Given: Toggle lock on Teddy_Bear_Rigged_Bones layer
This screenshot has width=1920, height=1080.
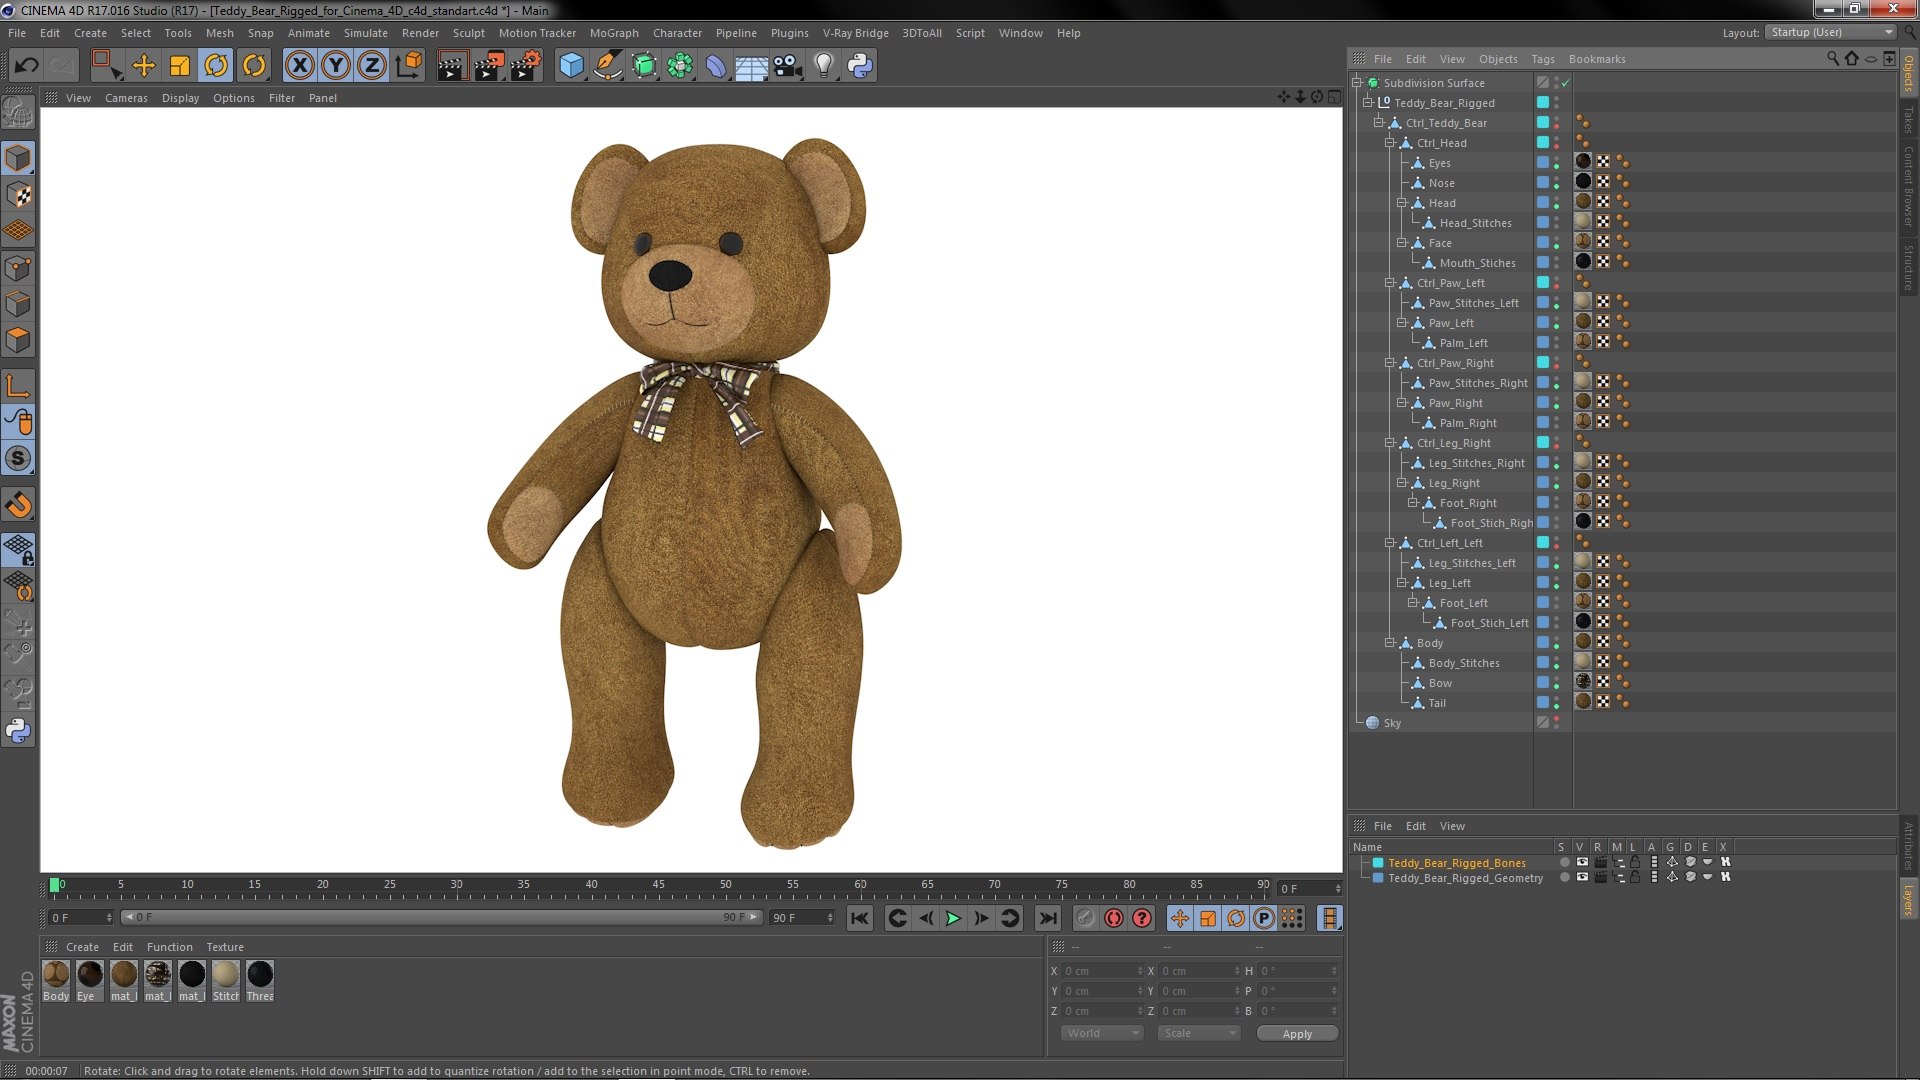Looking at the screenshot, I should (1635, 862).
